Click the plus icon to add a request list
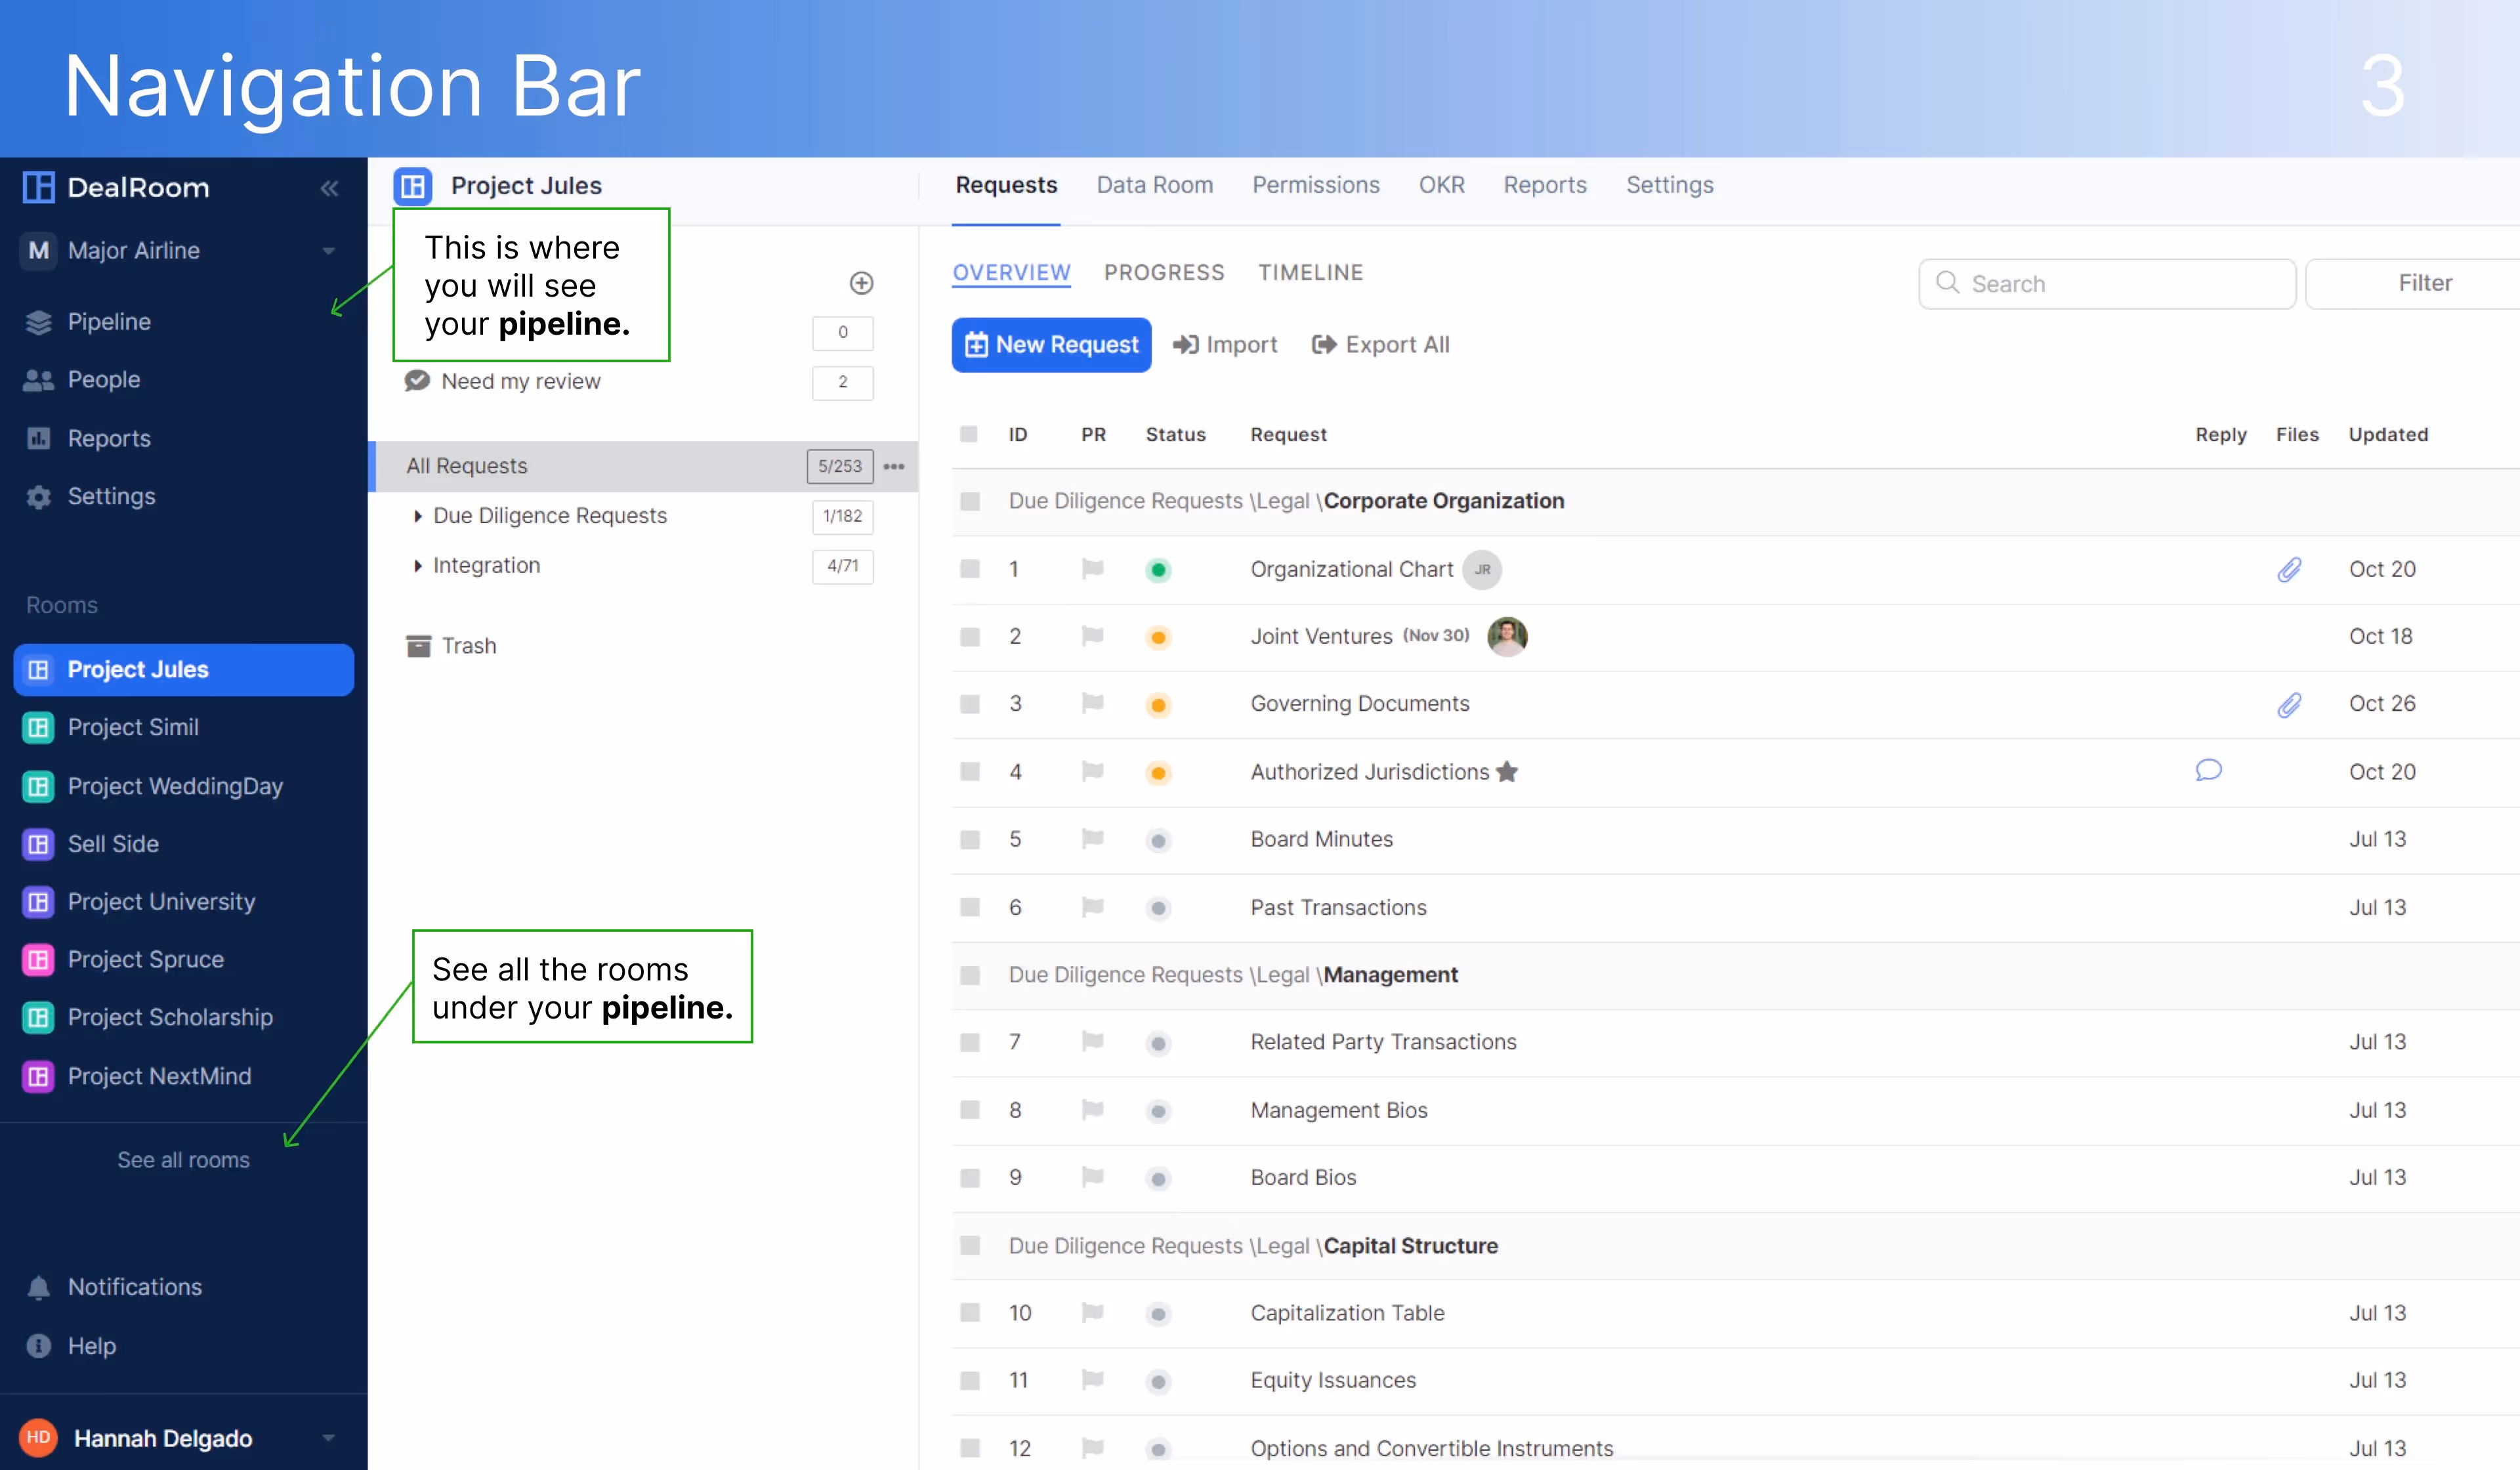 click(861, 283)
